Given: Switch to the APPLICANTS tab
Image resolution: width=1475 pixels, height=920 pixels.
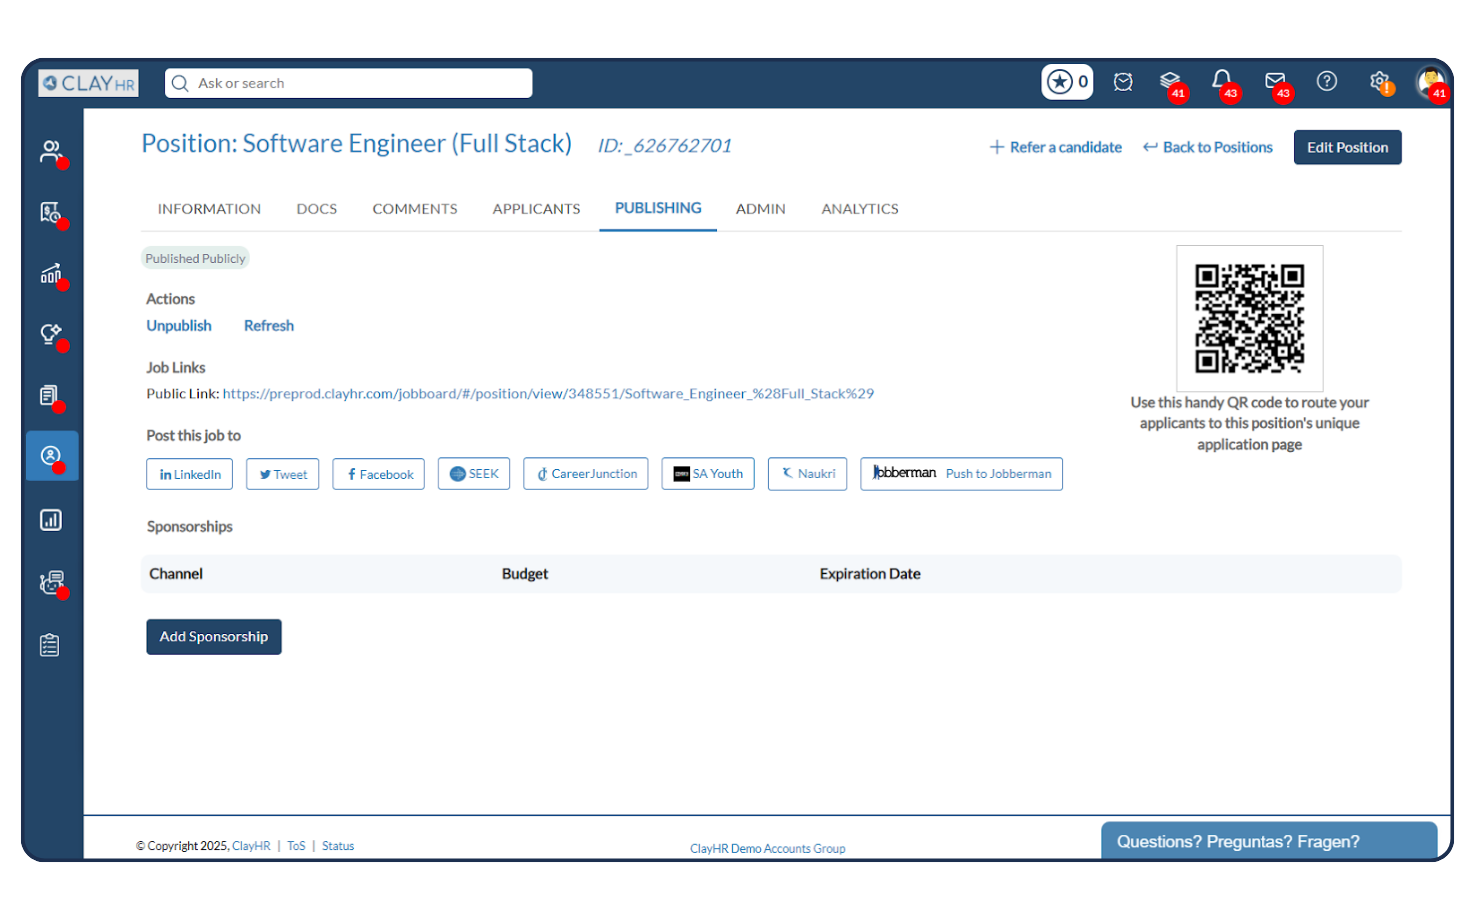Looking at the screenshot, I should click(536, 208).
